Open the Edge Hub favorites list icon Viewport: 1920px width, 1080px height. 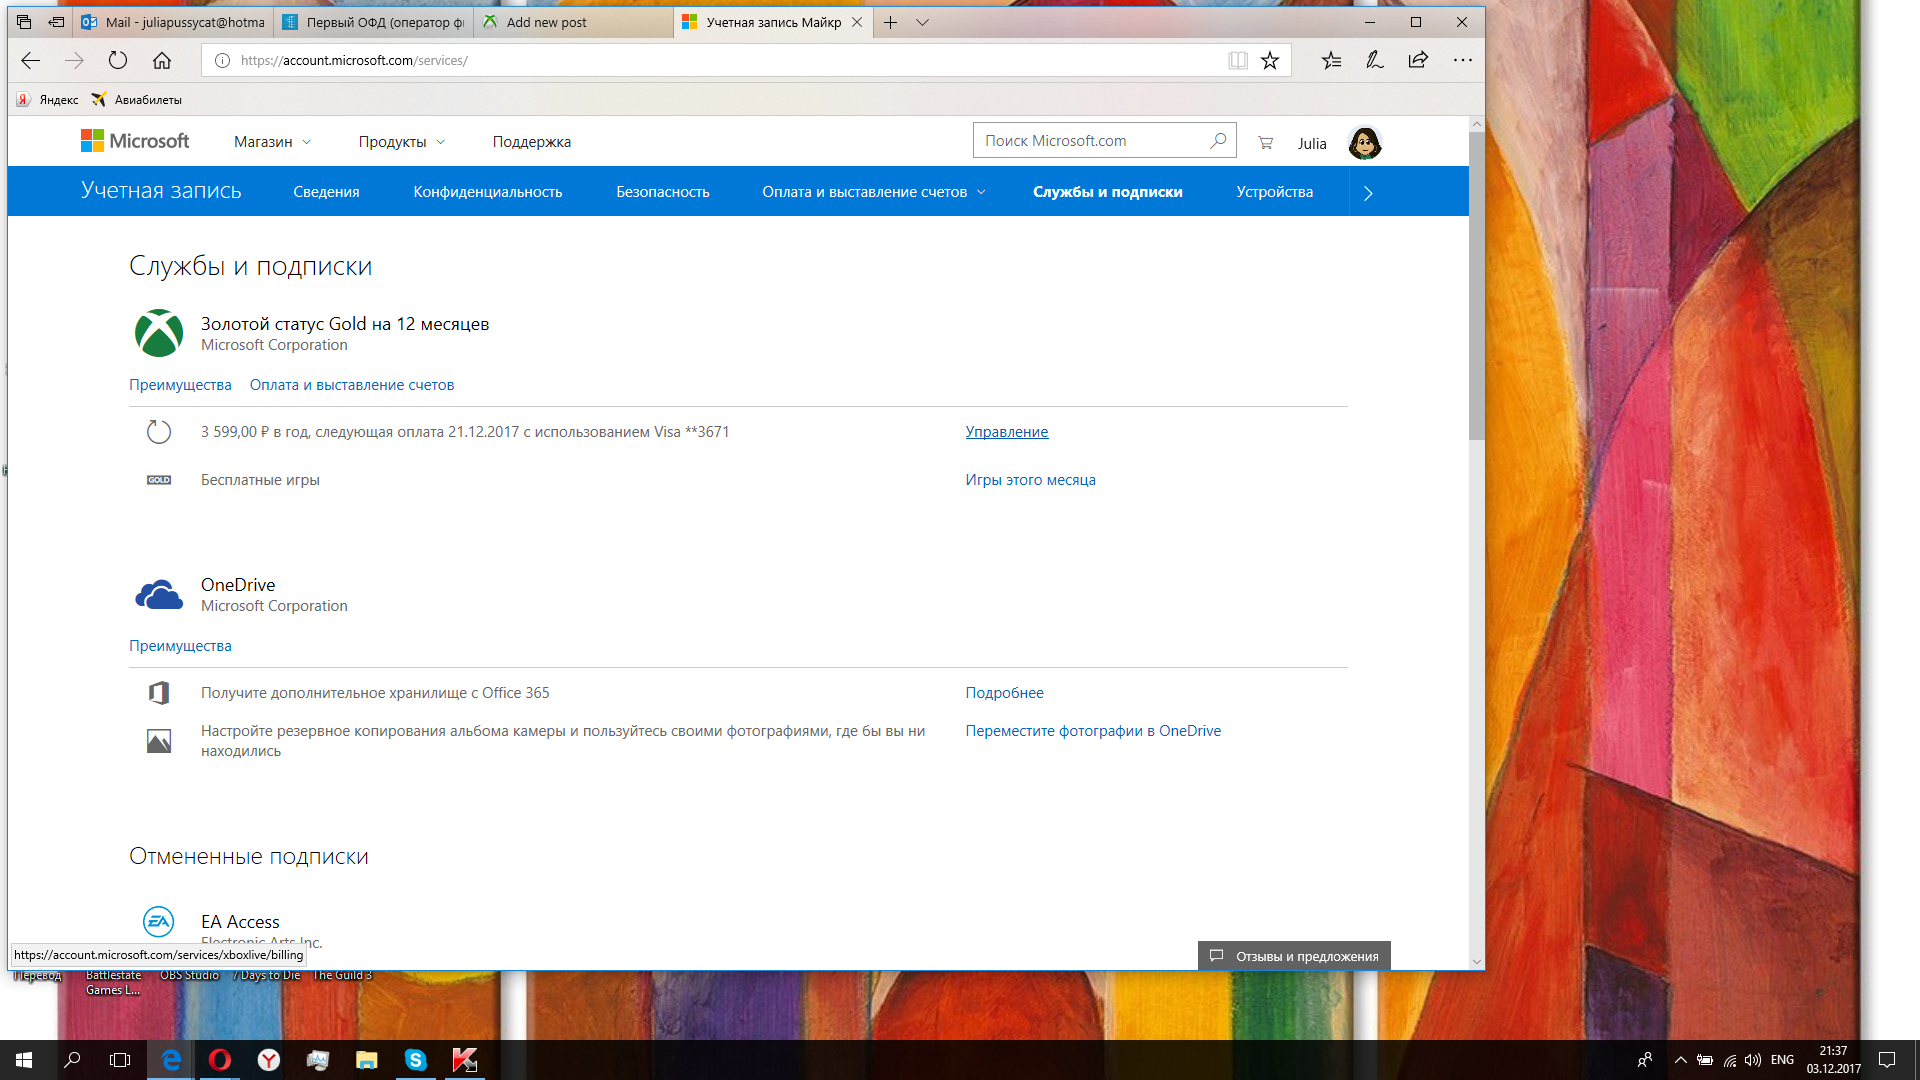(x=1331, y=60)
